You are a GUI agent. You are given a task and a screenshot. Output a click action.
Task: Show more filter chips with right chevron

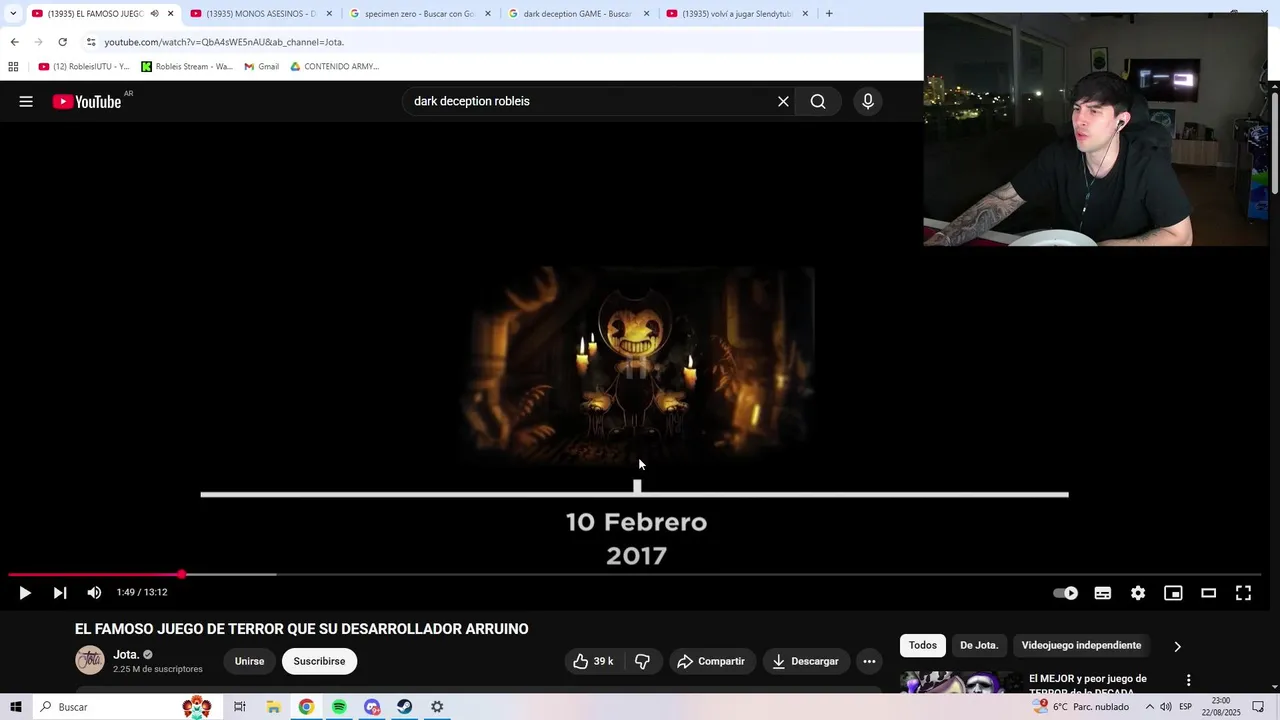tap(1177, 646)
